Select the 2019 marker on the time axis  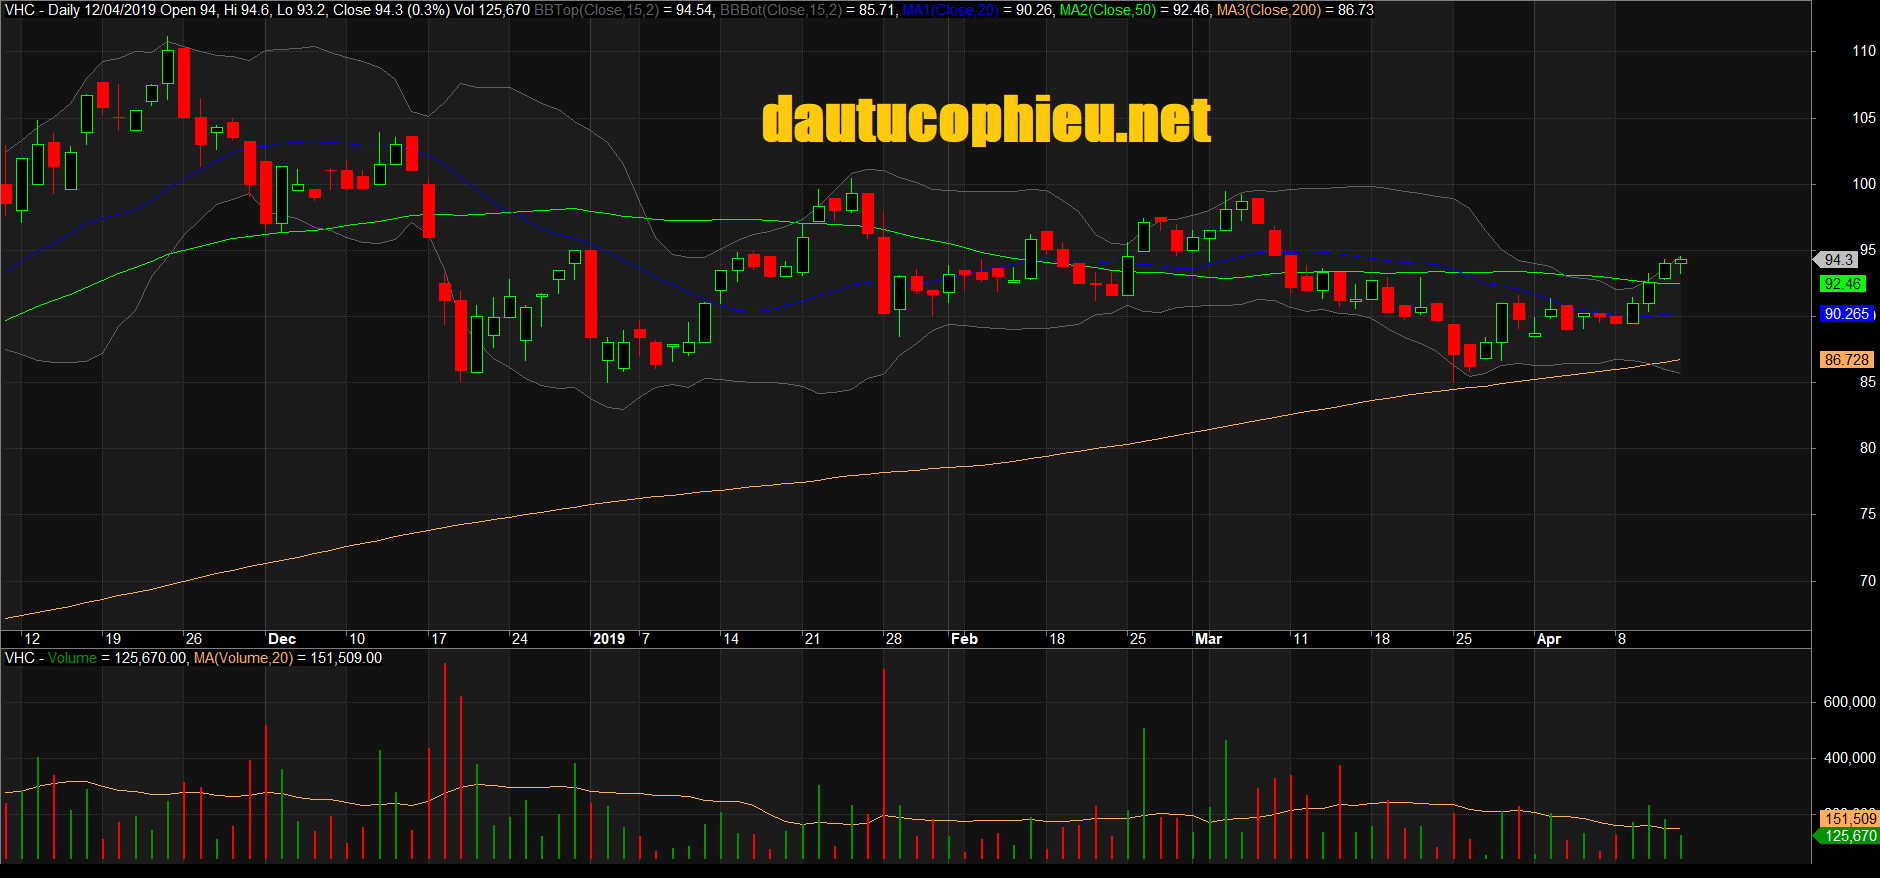[x=608, y=639]
